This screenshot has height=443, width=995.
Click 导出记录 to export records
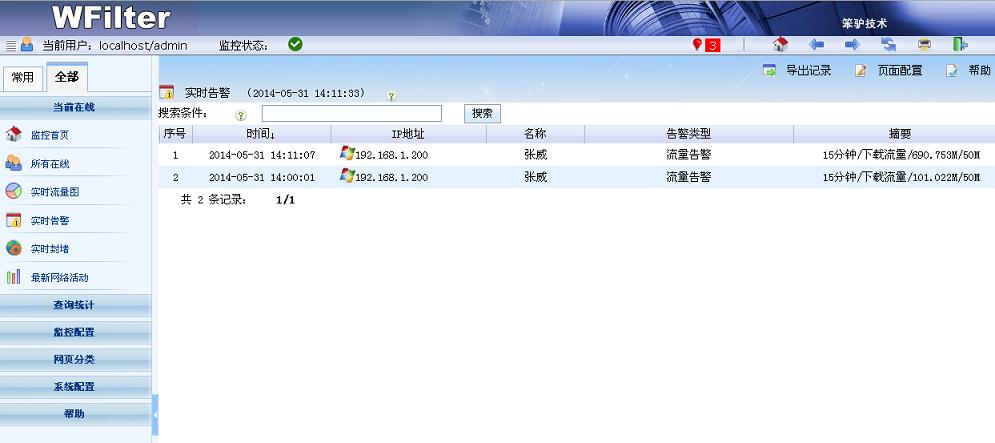[798, 71]
